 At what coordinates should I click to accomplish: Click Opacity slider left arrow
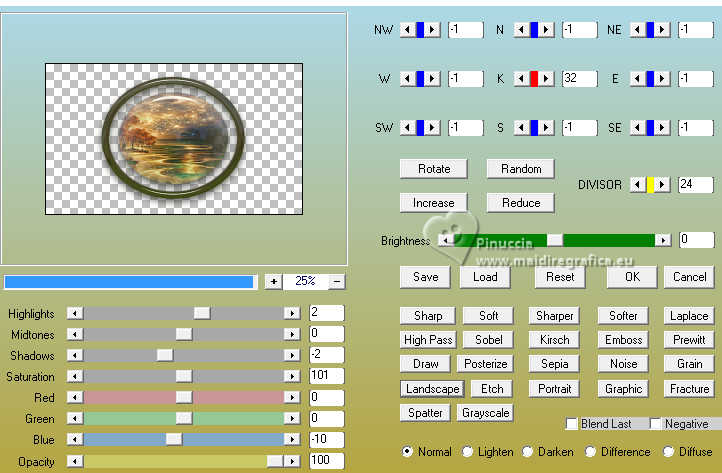click(75, 461)
